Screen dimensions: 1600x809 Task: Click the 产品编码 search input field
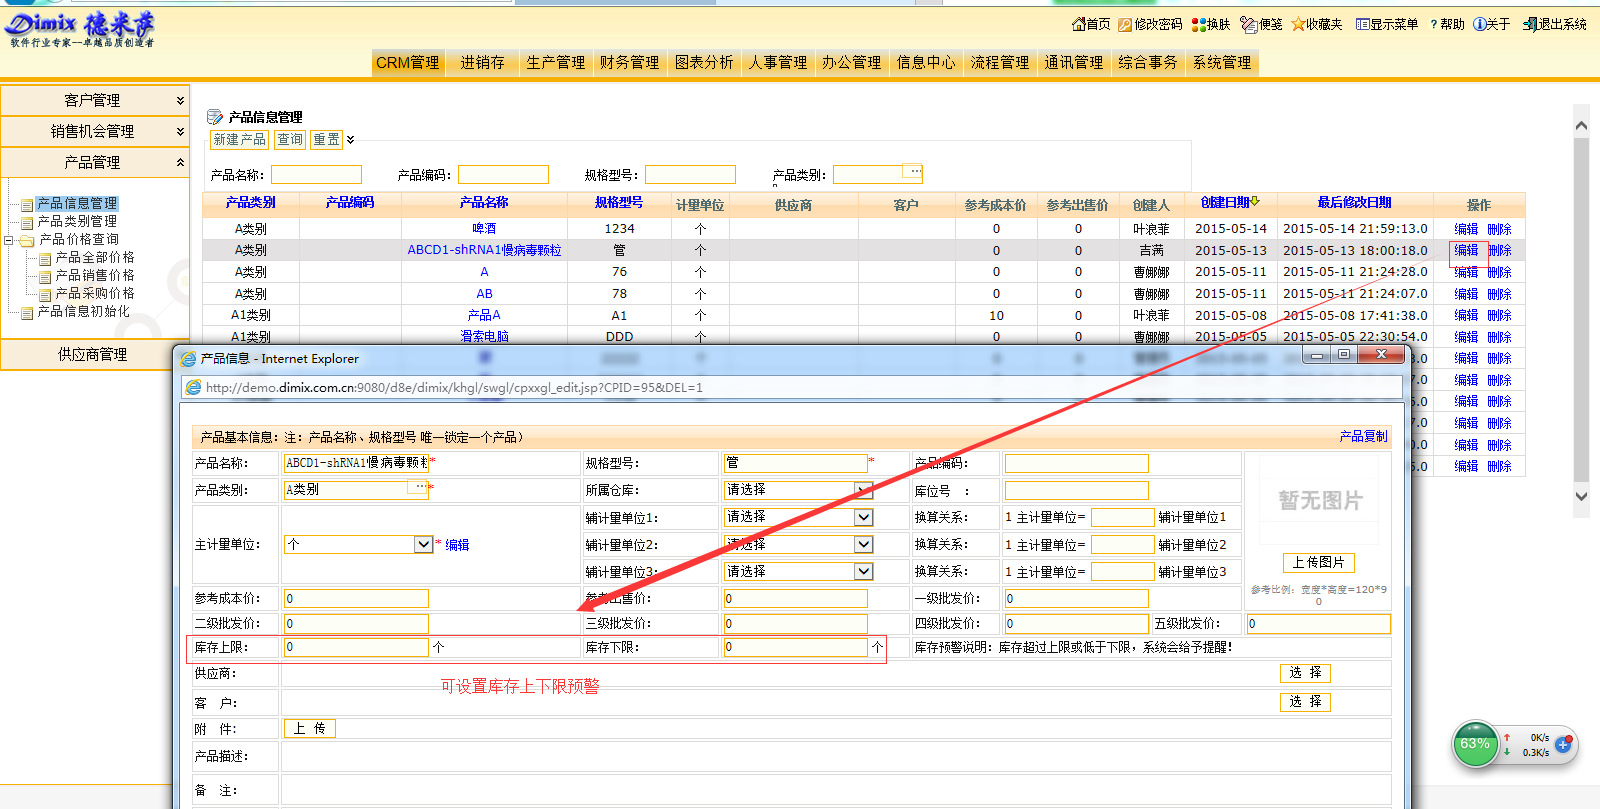[x=503, y=175]
